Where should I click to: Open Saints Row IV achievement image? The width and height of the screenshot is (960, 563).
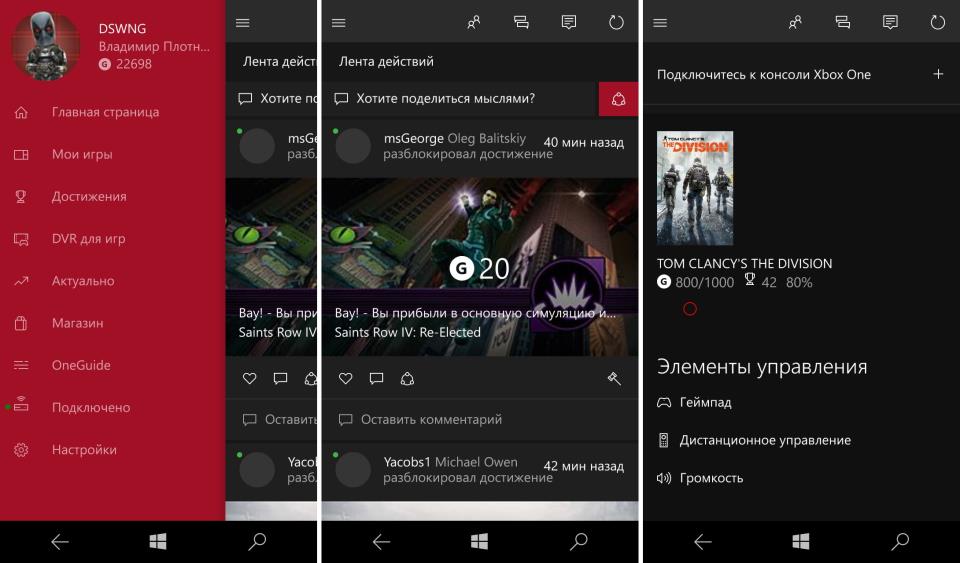tap(480, 267)
